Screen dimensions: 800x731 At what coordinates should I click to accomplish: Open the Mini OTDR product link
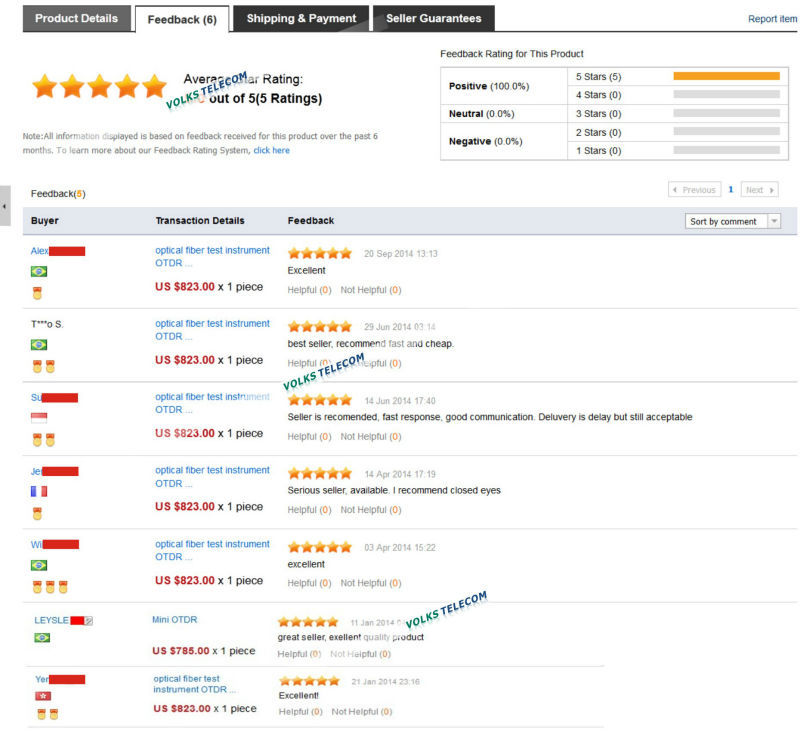pyautogui.click(x=174, y=620)
